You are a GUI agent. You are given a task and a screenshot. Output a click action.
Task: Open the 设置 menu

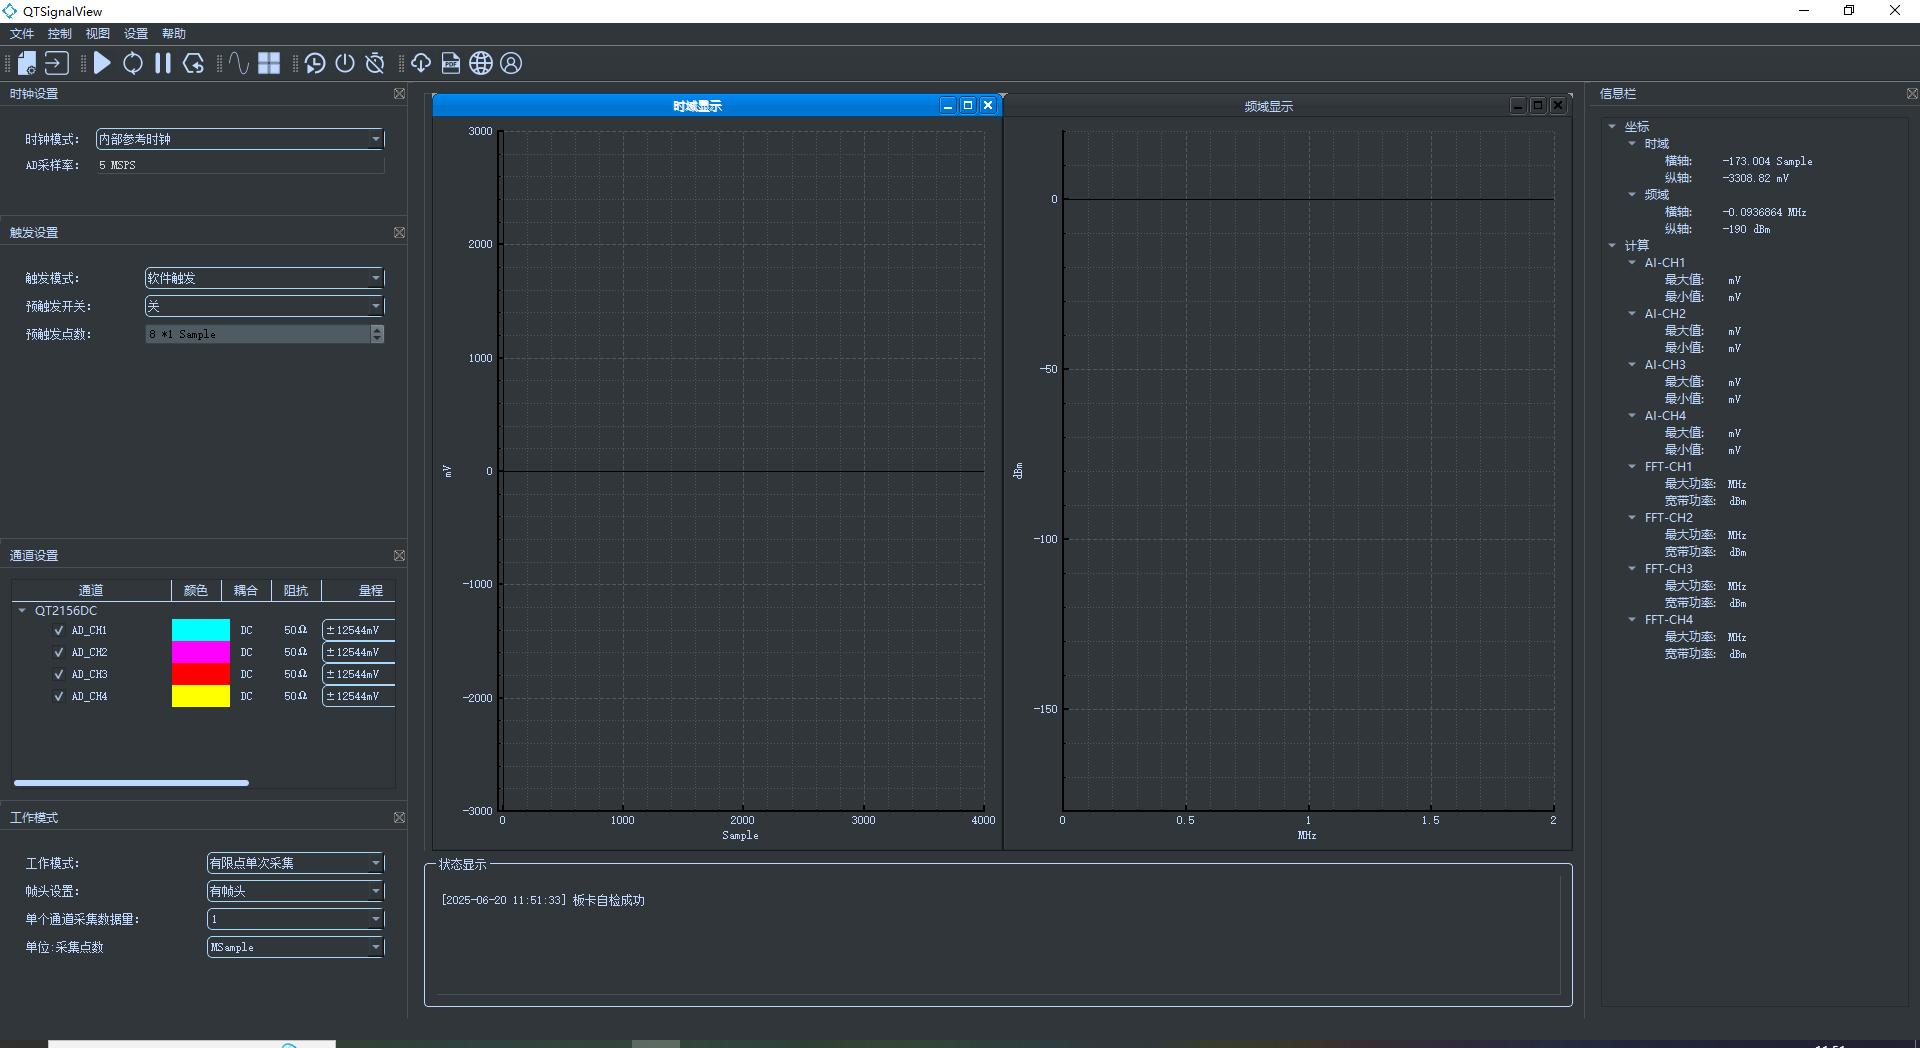(136, 34)
